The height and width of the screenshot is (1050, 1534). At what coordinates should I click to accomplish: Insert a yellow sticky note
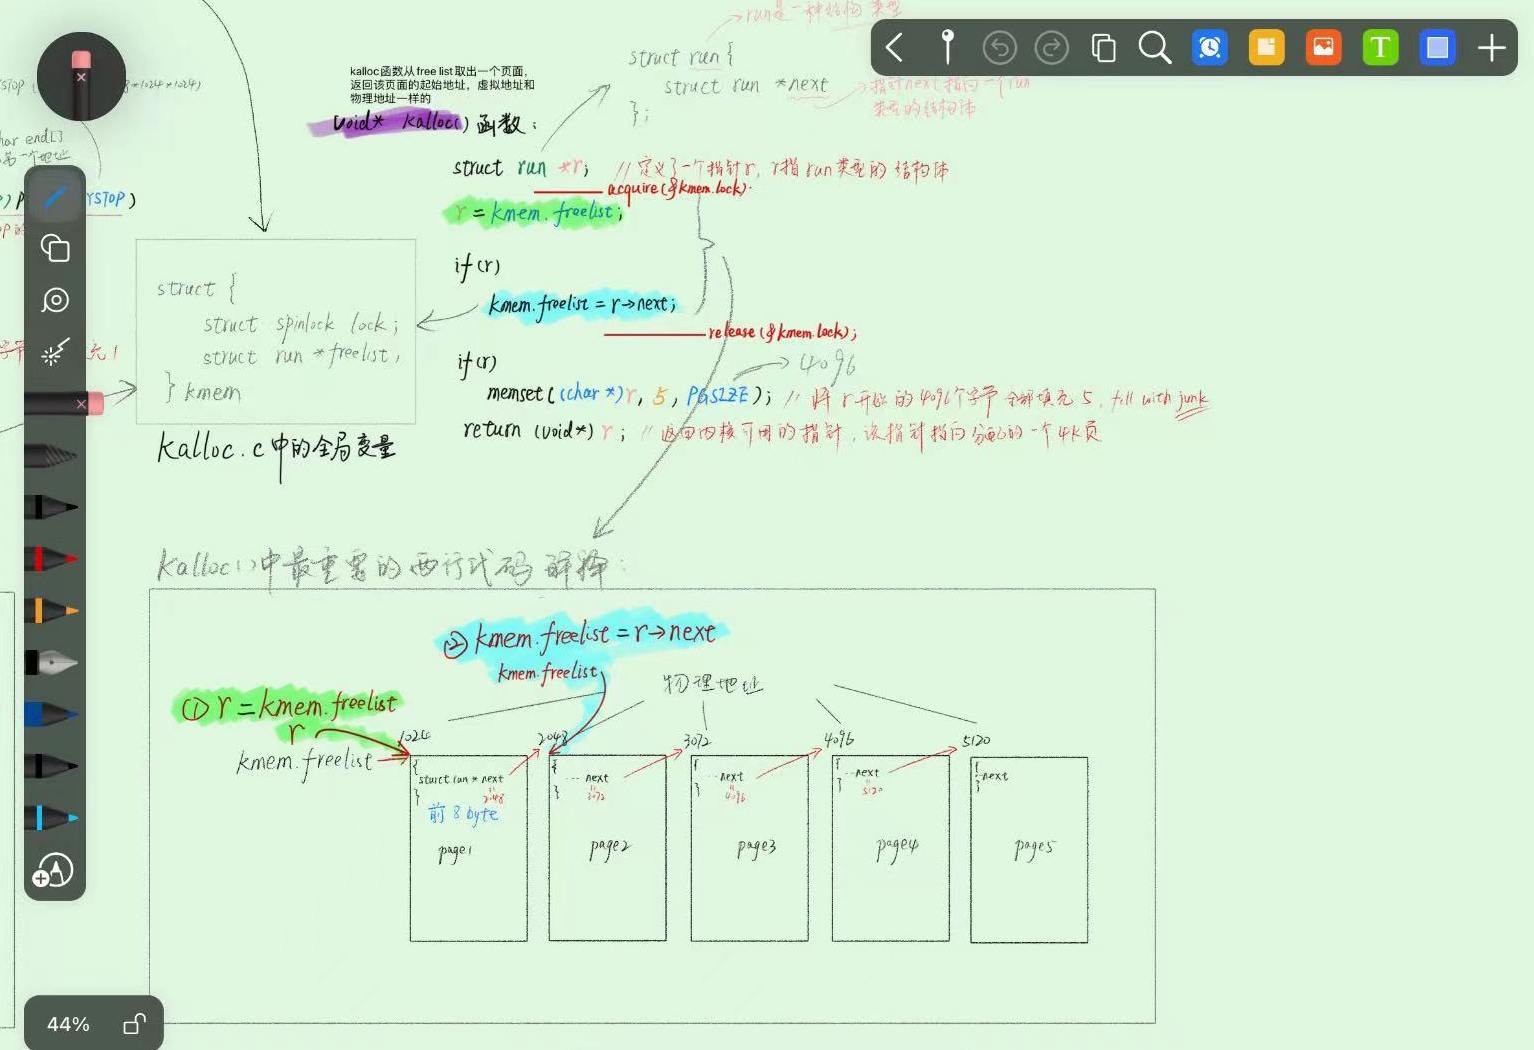(1266, 47)
